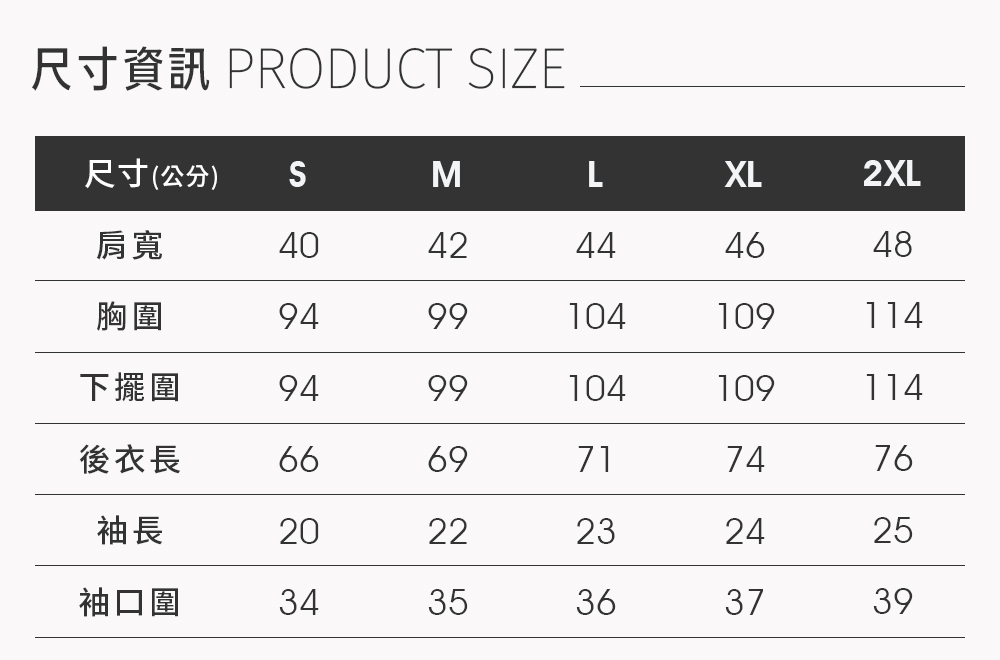Select sleeve length value 22 for M
This screenshot has width=1000, height=660.
point(448,531)
